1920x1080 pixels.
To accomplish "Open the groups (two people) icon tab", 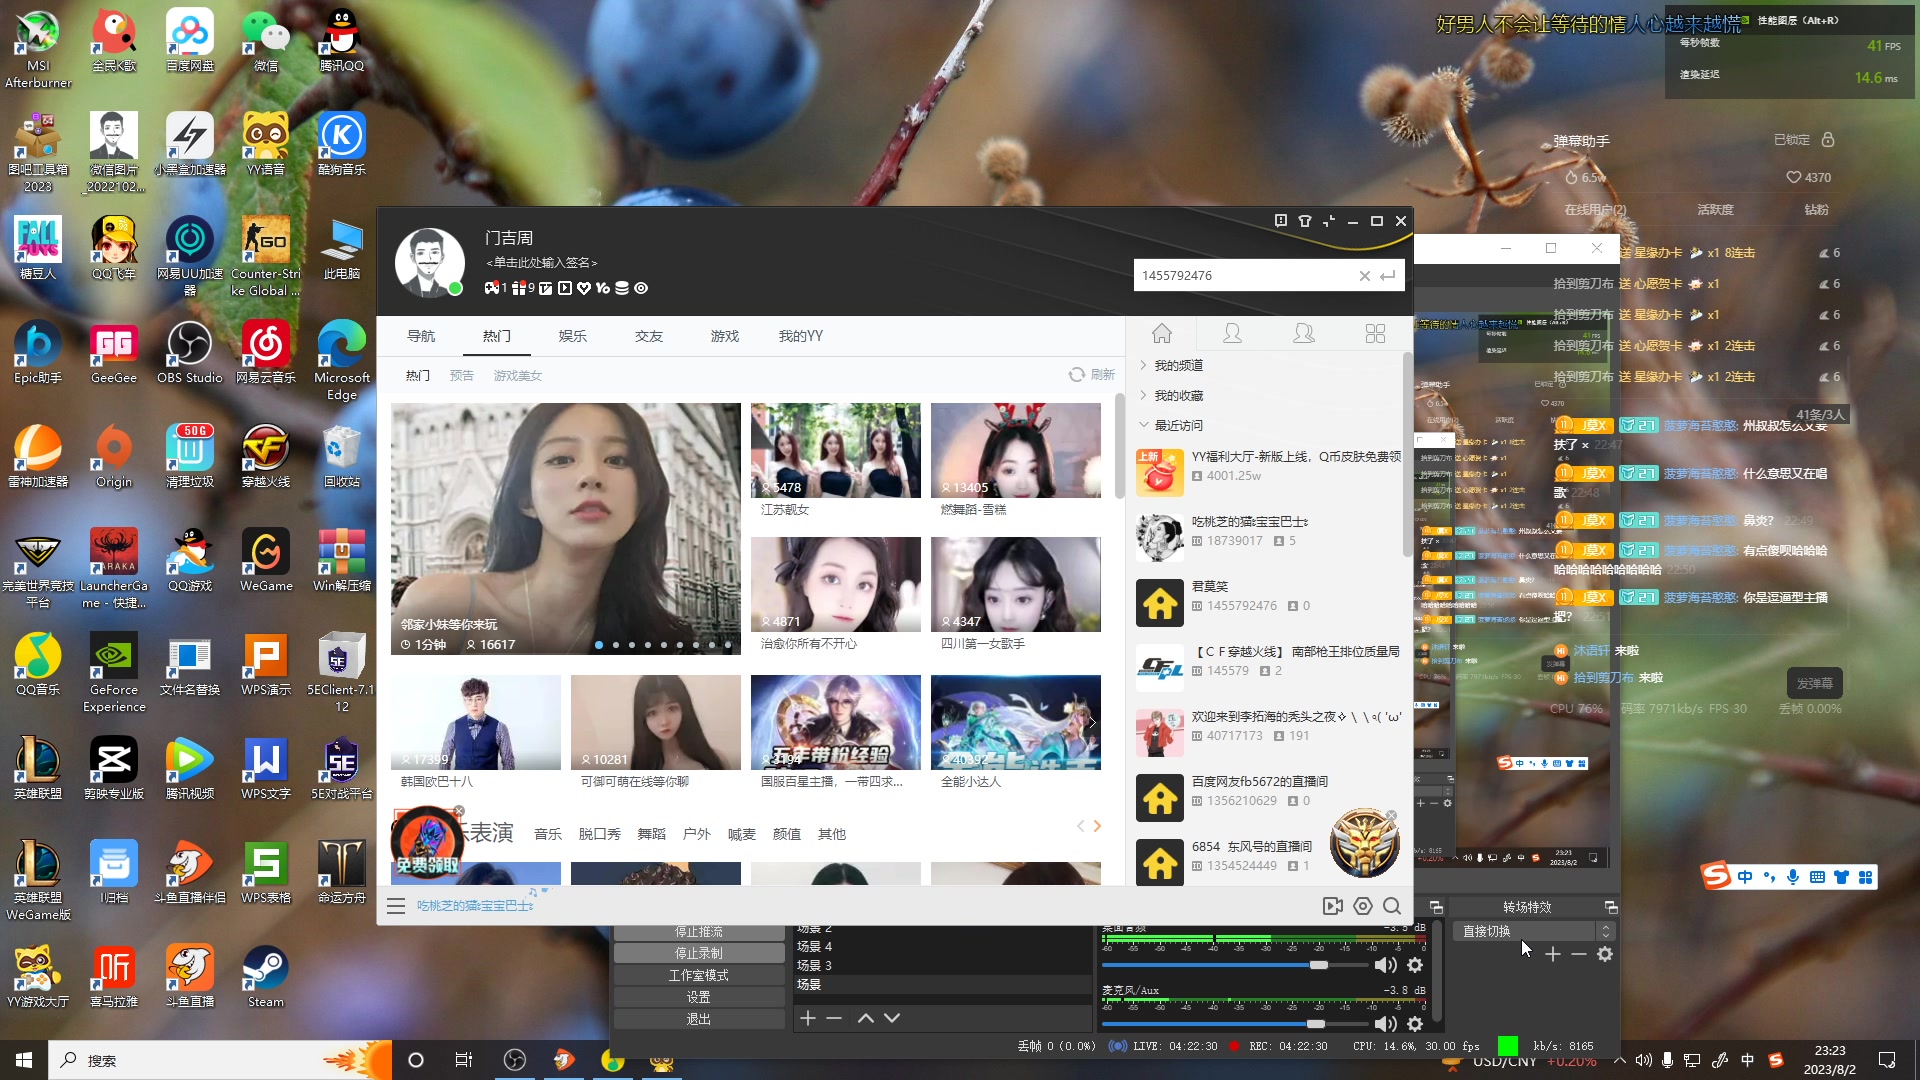I will [1304, 334].
